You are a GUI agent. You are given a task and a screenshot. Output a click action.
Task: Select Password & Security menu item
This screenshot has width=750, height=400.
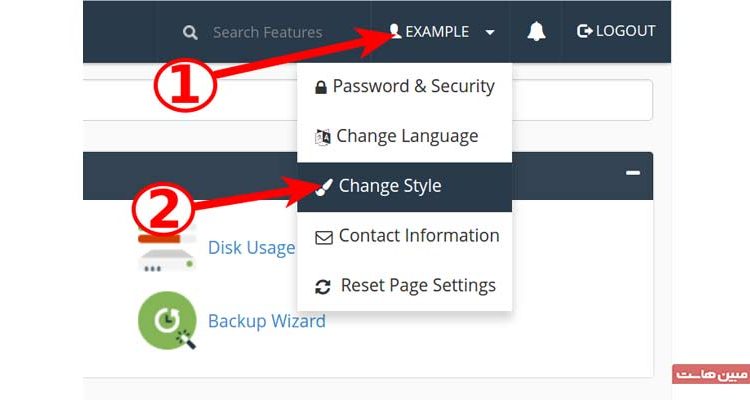[x=413, y=87]
